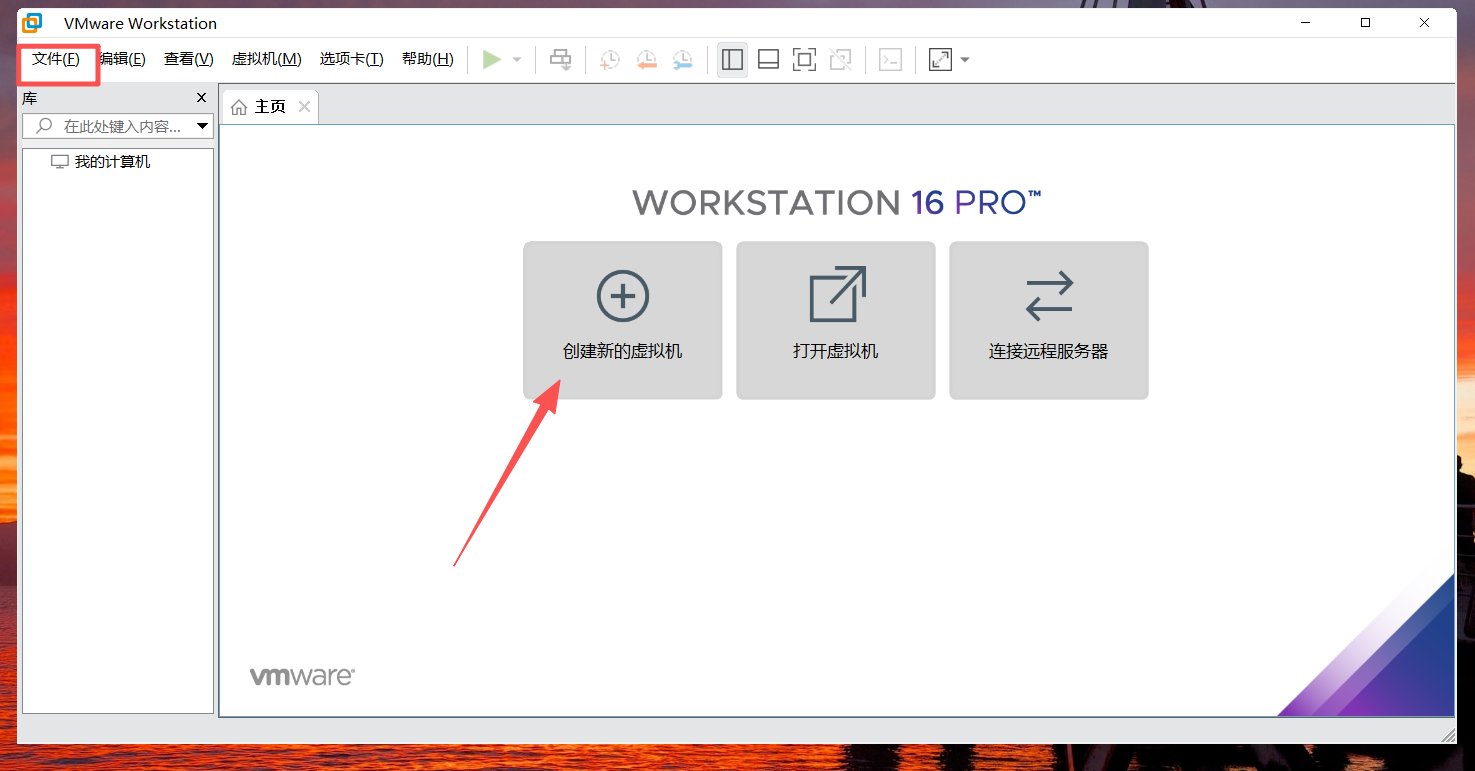Screen dimensions: 1475x771
Task: Open the 文件(F) menu
Action: (56, 60)
